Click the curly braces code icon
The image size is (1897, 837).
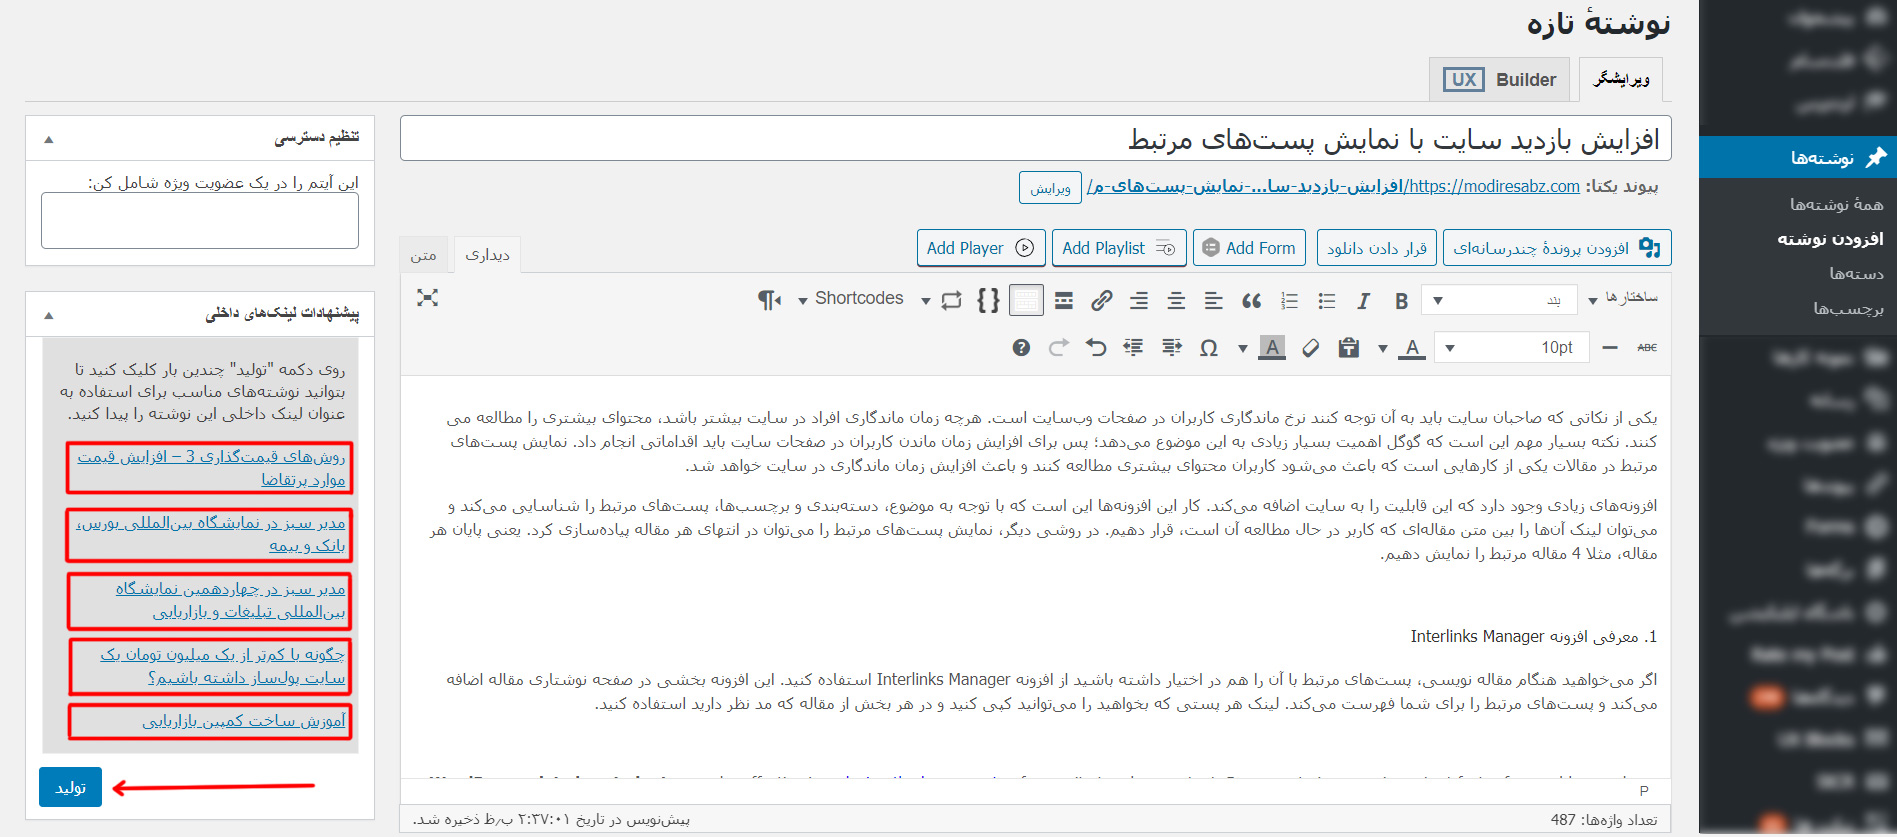click(x=988, y=300)
